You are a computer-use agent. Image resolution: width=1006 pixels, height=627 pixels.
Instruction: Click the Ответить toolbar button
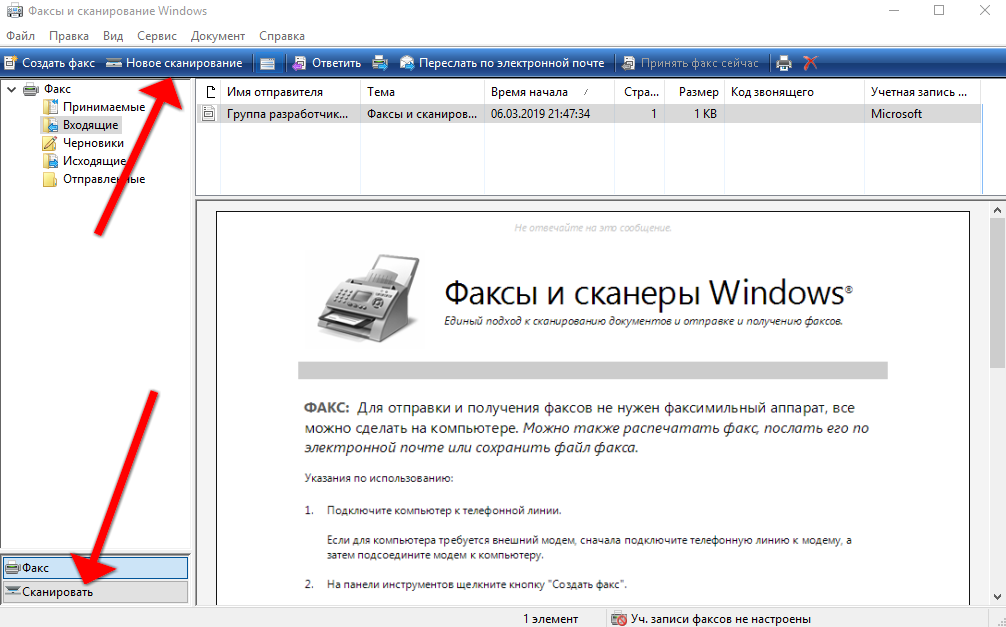click(327, 63)
